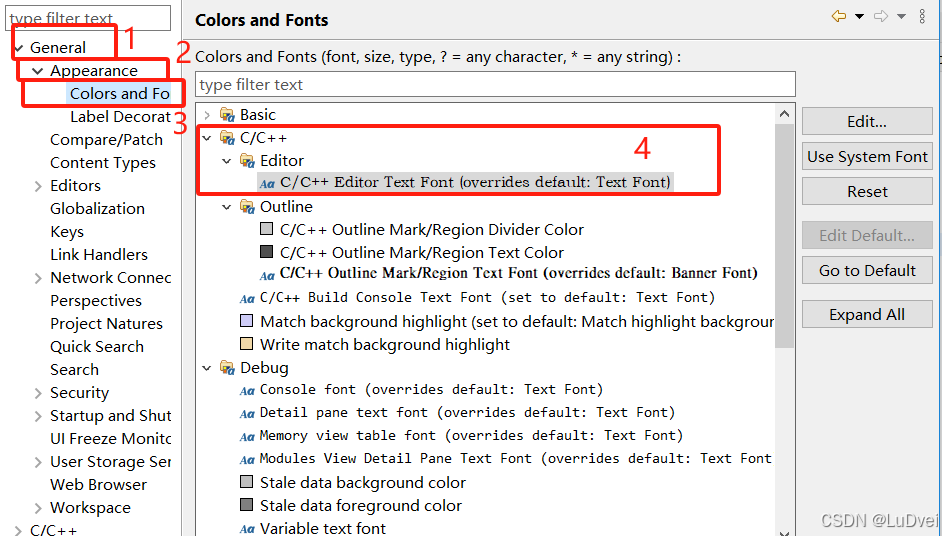Expand the Startup and Shutdown node

[x=38, y=416]
